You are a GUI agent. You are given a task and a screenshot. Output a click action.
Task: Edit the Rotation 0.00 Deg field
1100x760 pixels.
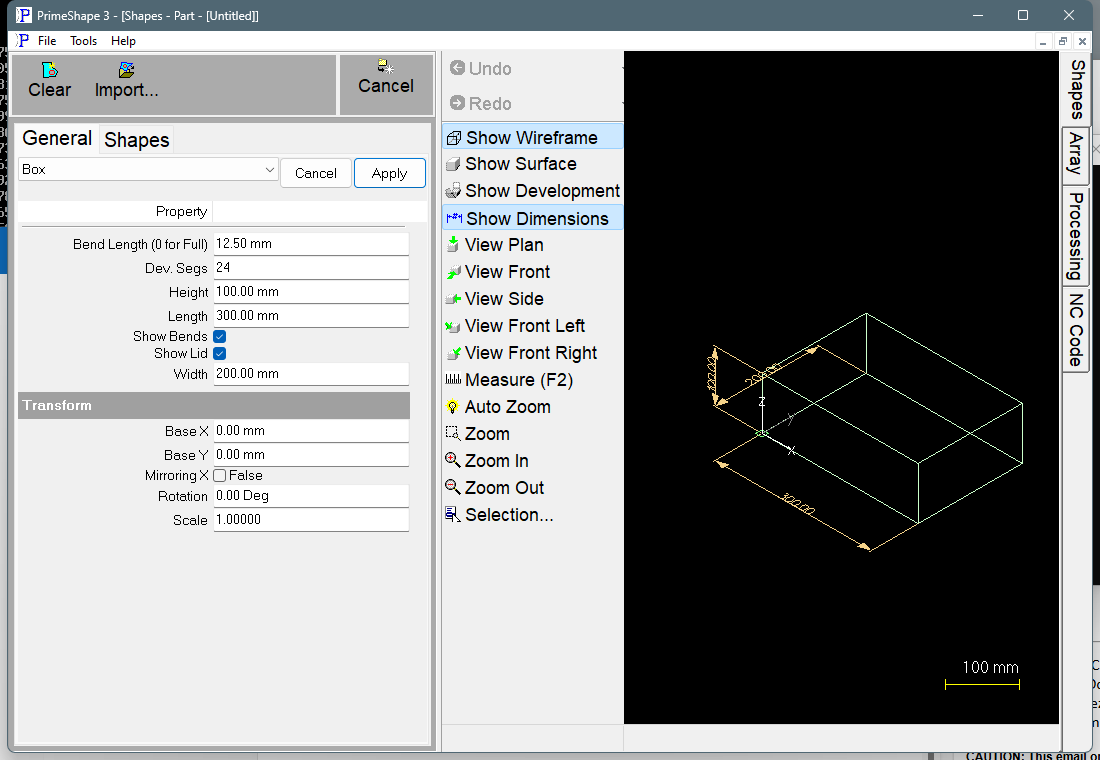(311, 496)
